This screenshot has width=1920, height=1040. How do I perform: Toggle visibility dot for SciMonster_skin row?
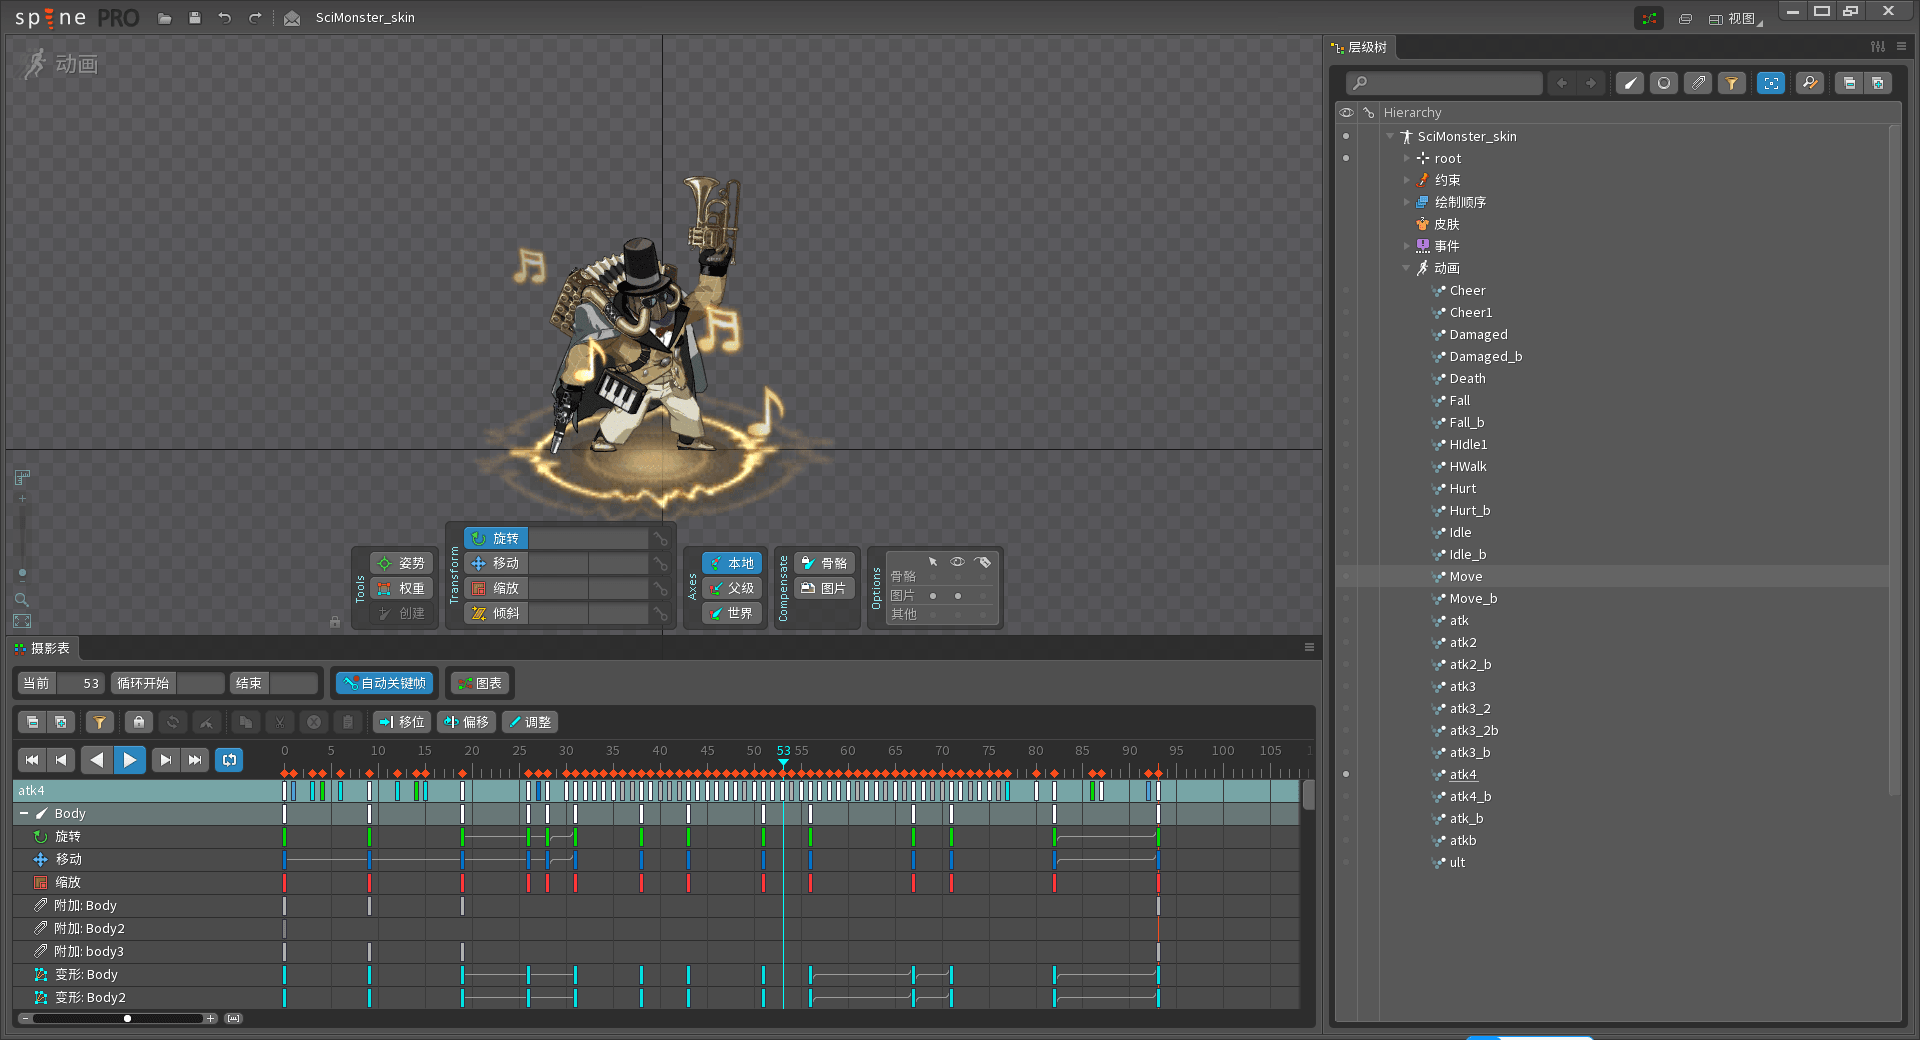1346,136
